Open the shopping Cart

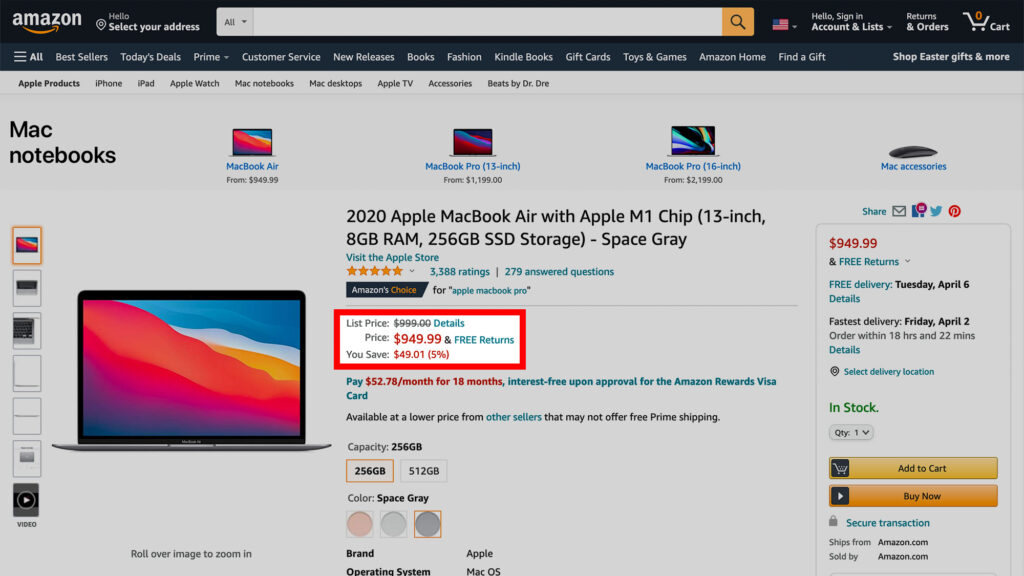click(x=987, y=21)
